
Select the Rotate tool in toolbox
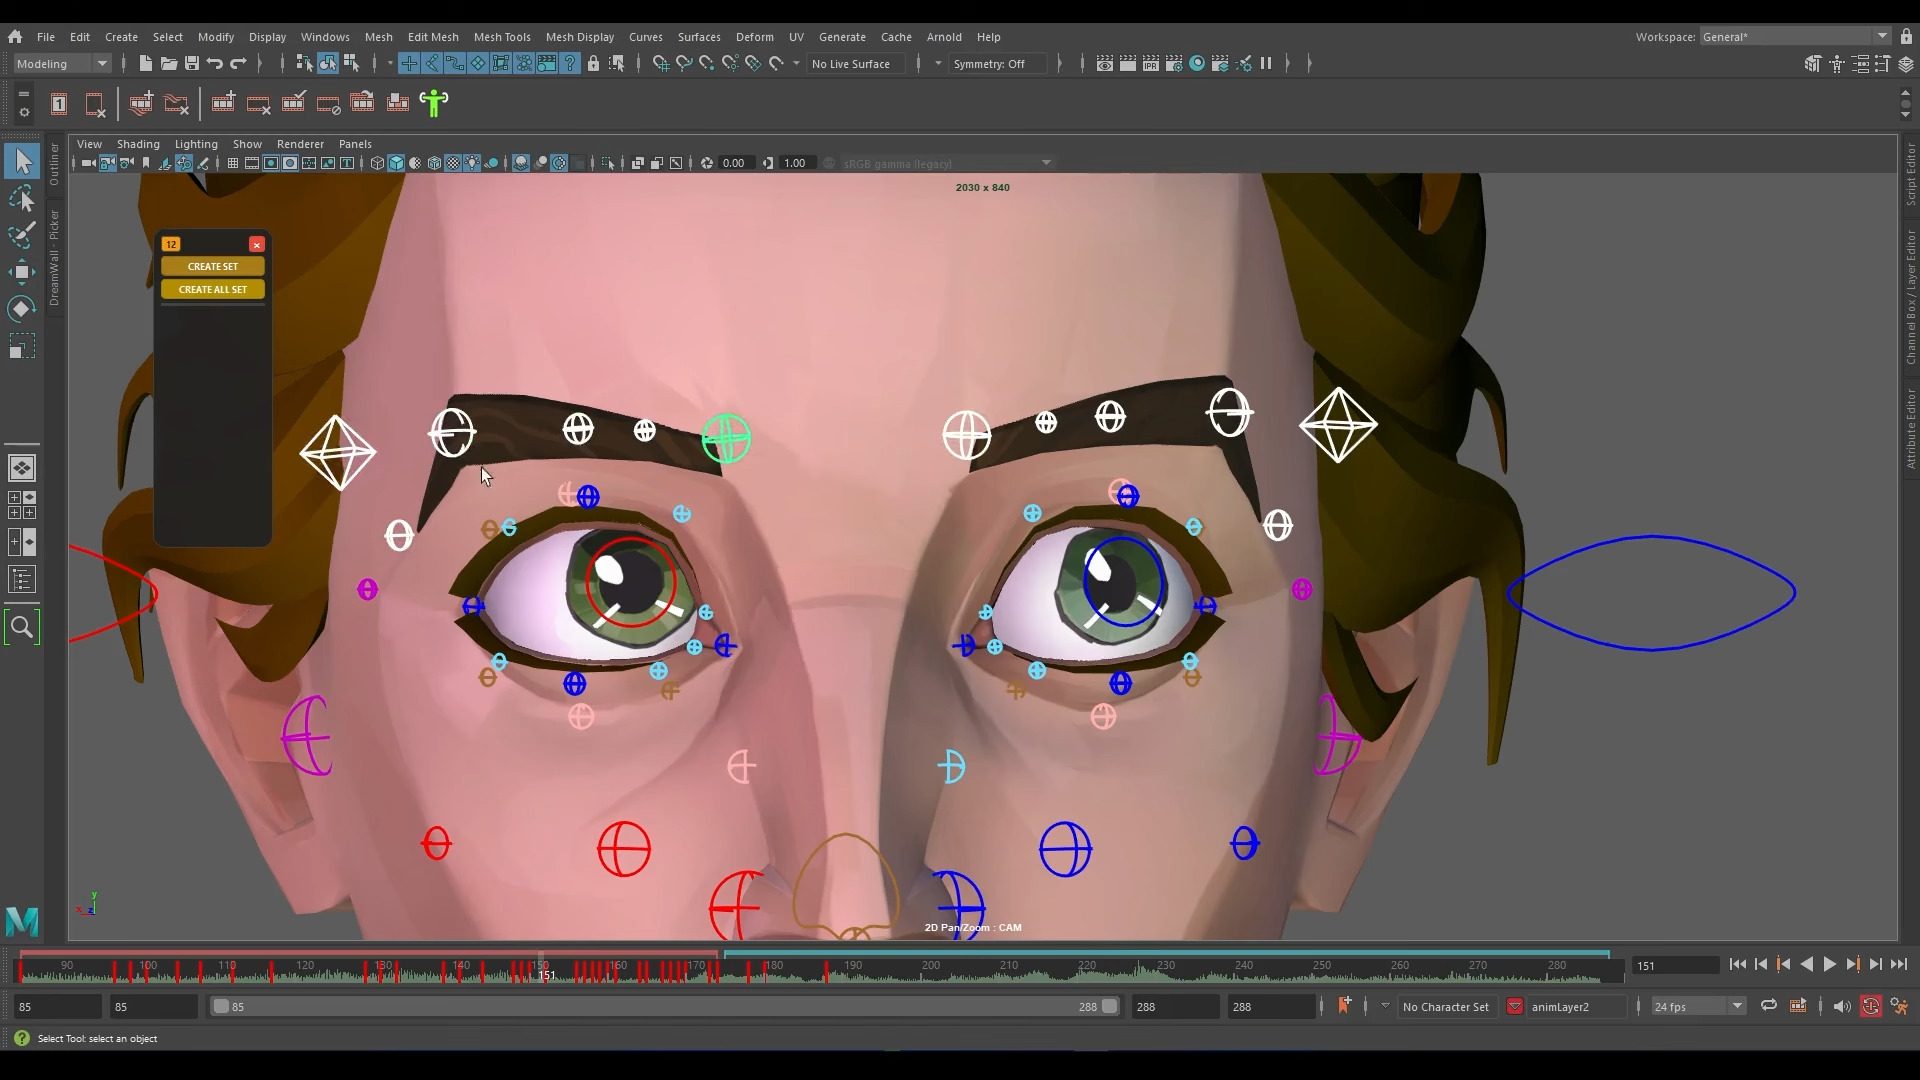tap(21, 309)
